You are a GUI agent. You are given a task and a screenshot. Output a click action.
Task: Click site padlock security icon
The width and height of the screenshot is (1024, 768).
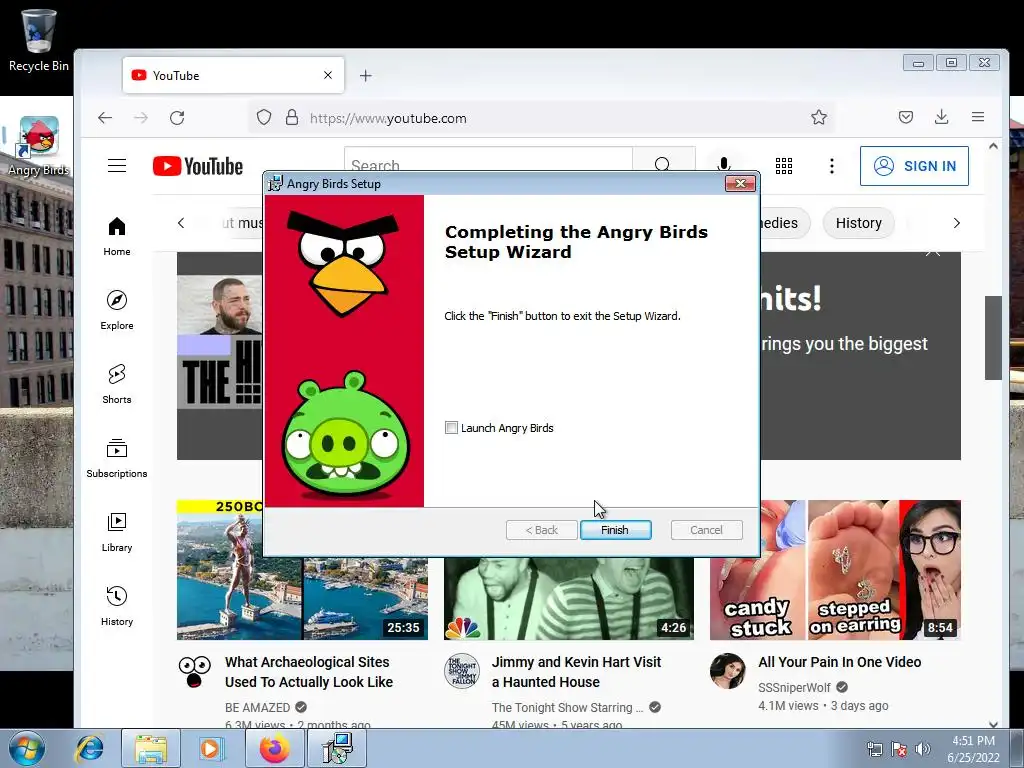(x=292, y=118)
